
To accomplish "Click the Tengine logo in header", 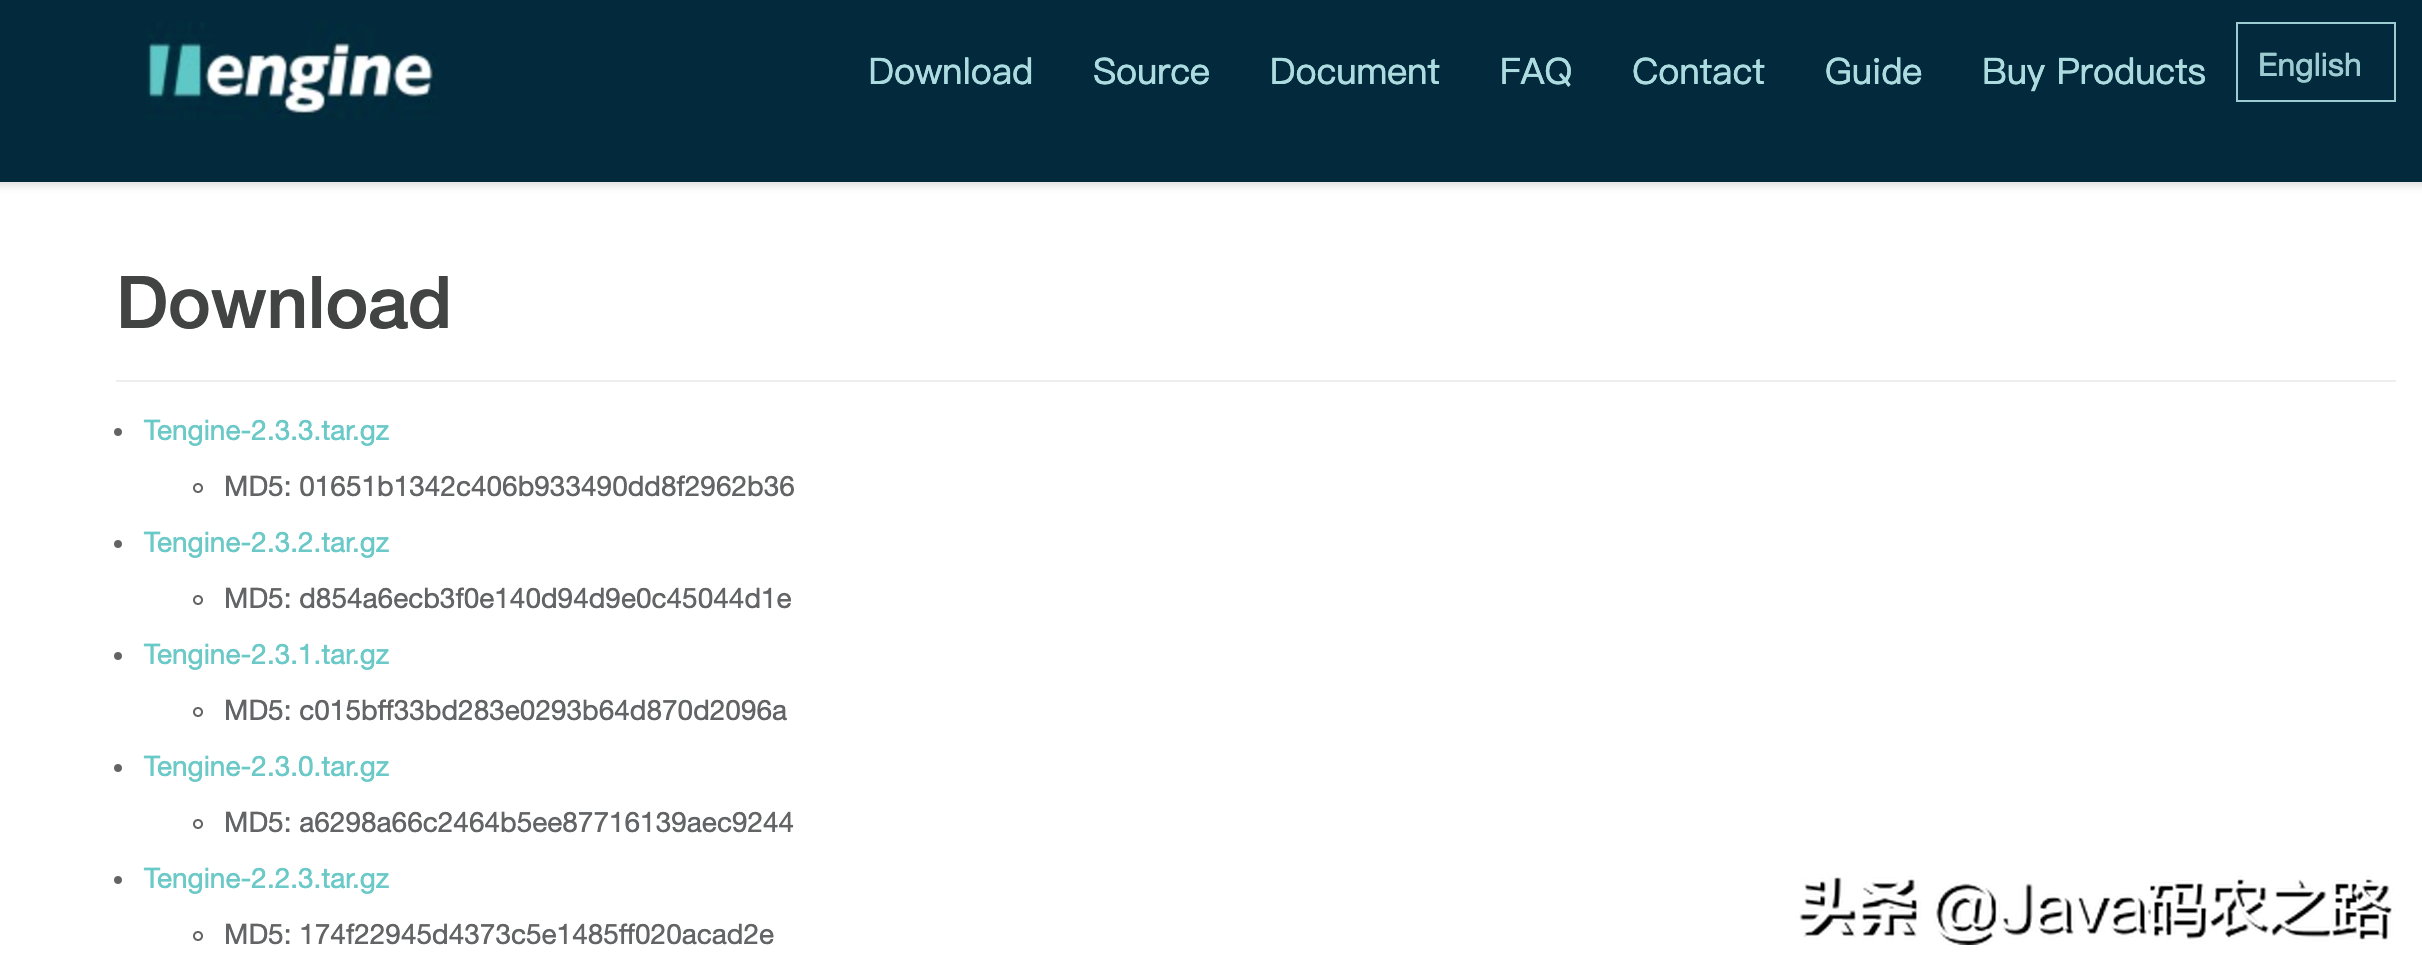I will 289,73.
